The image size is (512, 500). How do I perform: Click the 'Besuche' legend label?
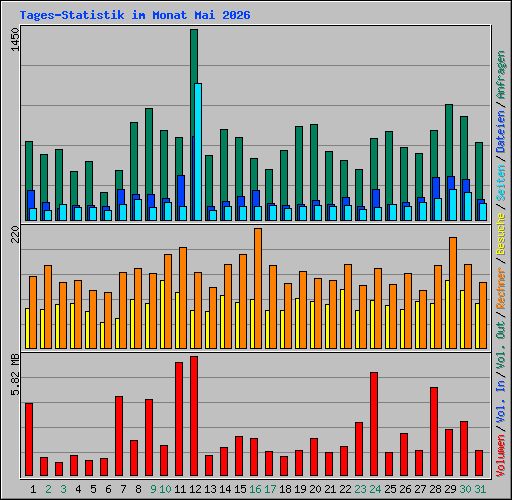coord(501,234)
